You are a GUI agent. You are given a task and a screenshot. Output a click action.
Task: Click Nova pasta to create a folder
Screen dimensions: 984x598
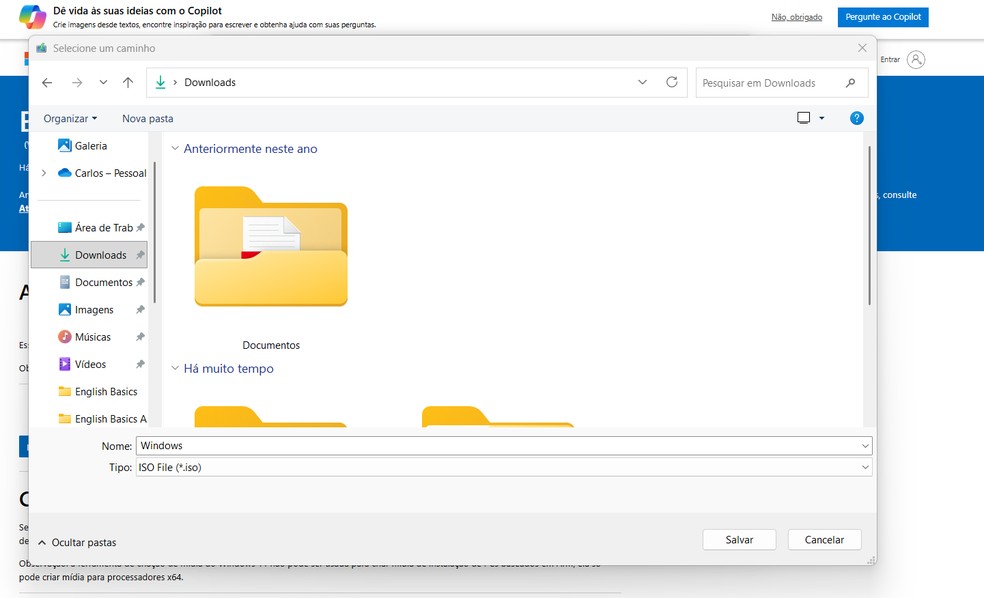[x=147, y=118]
